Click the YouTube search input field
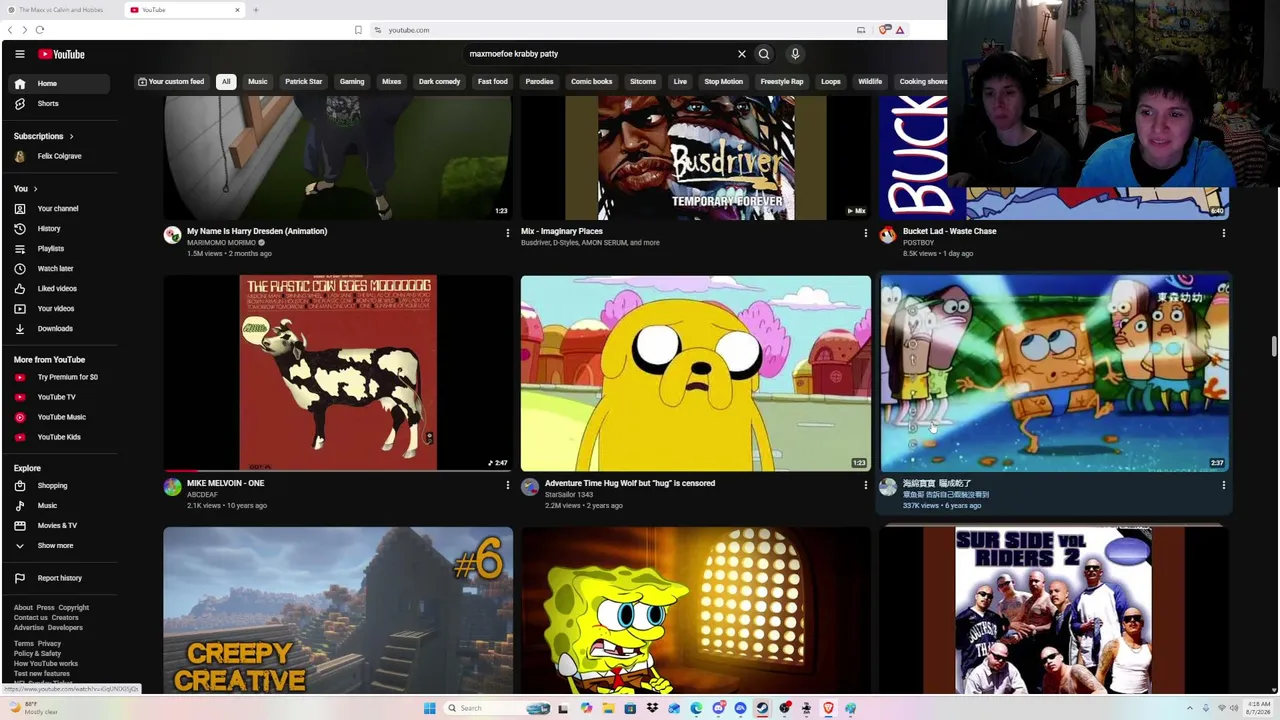The height and width of the screenshot is (720, 1280). pos(600,54)
